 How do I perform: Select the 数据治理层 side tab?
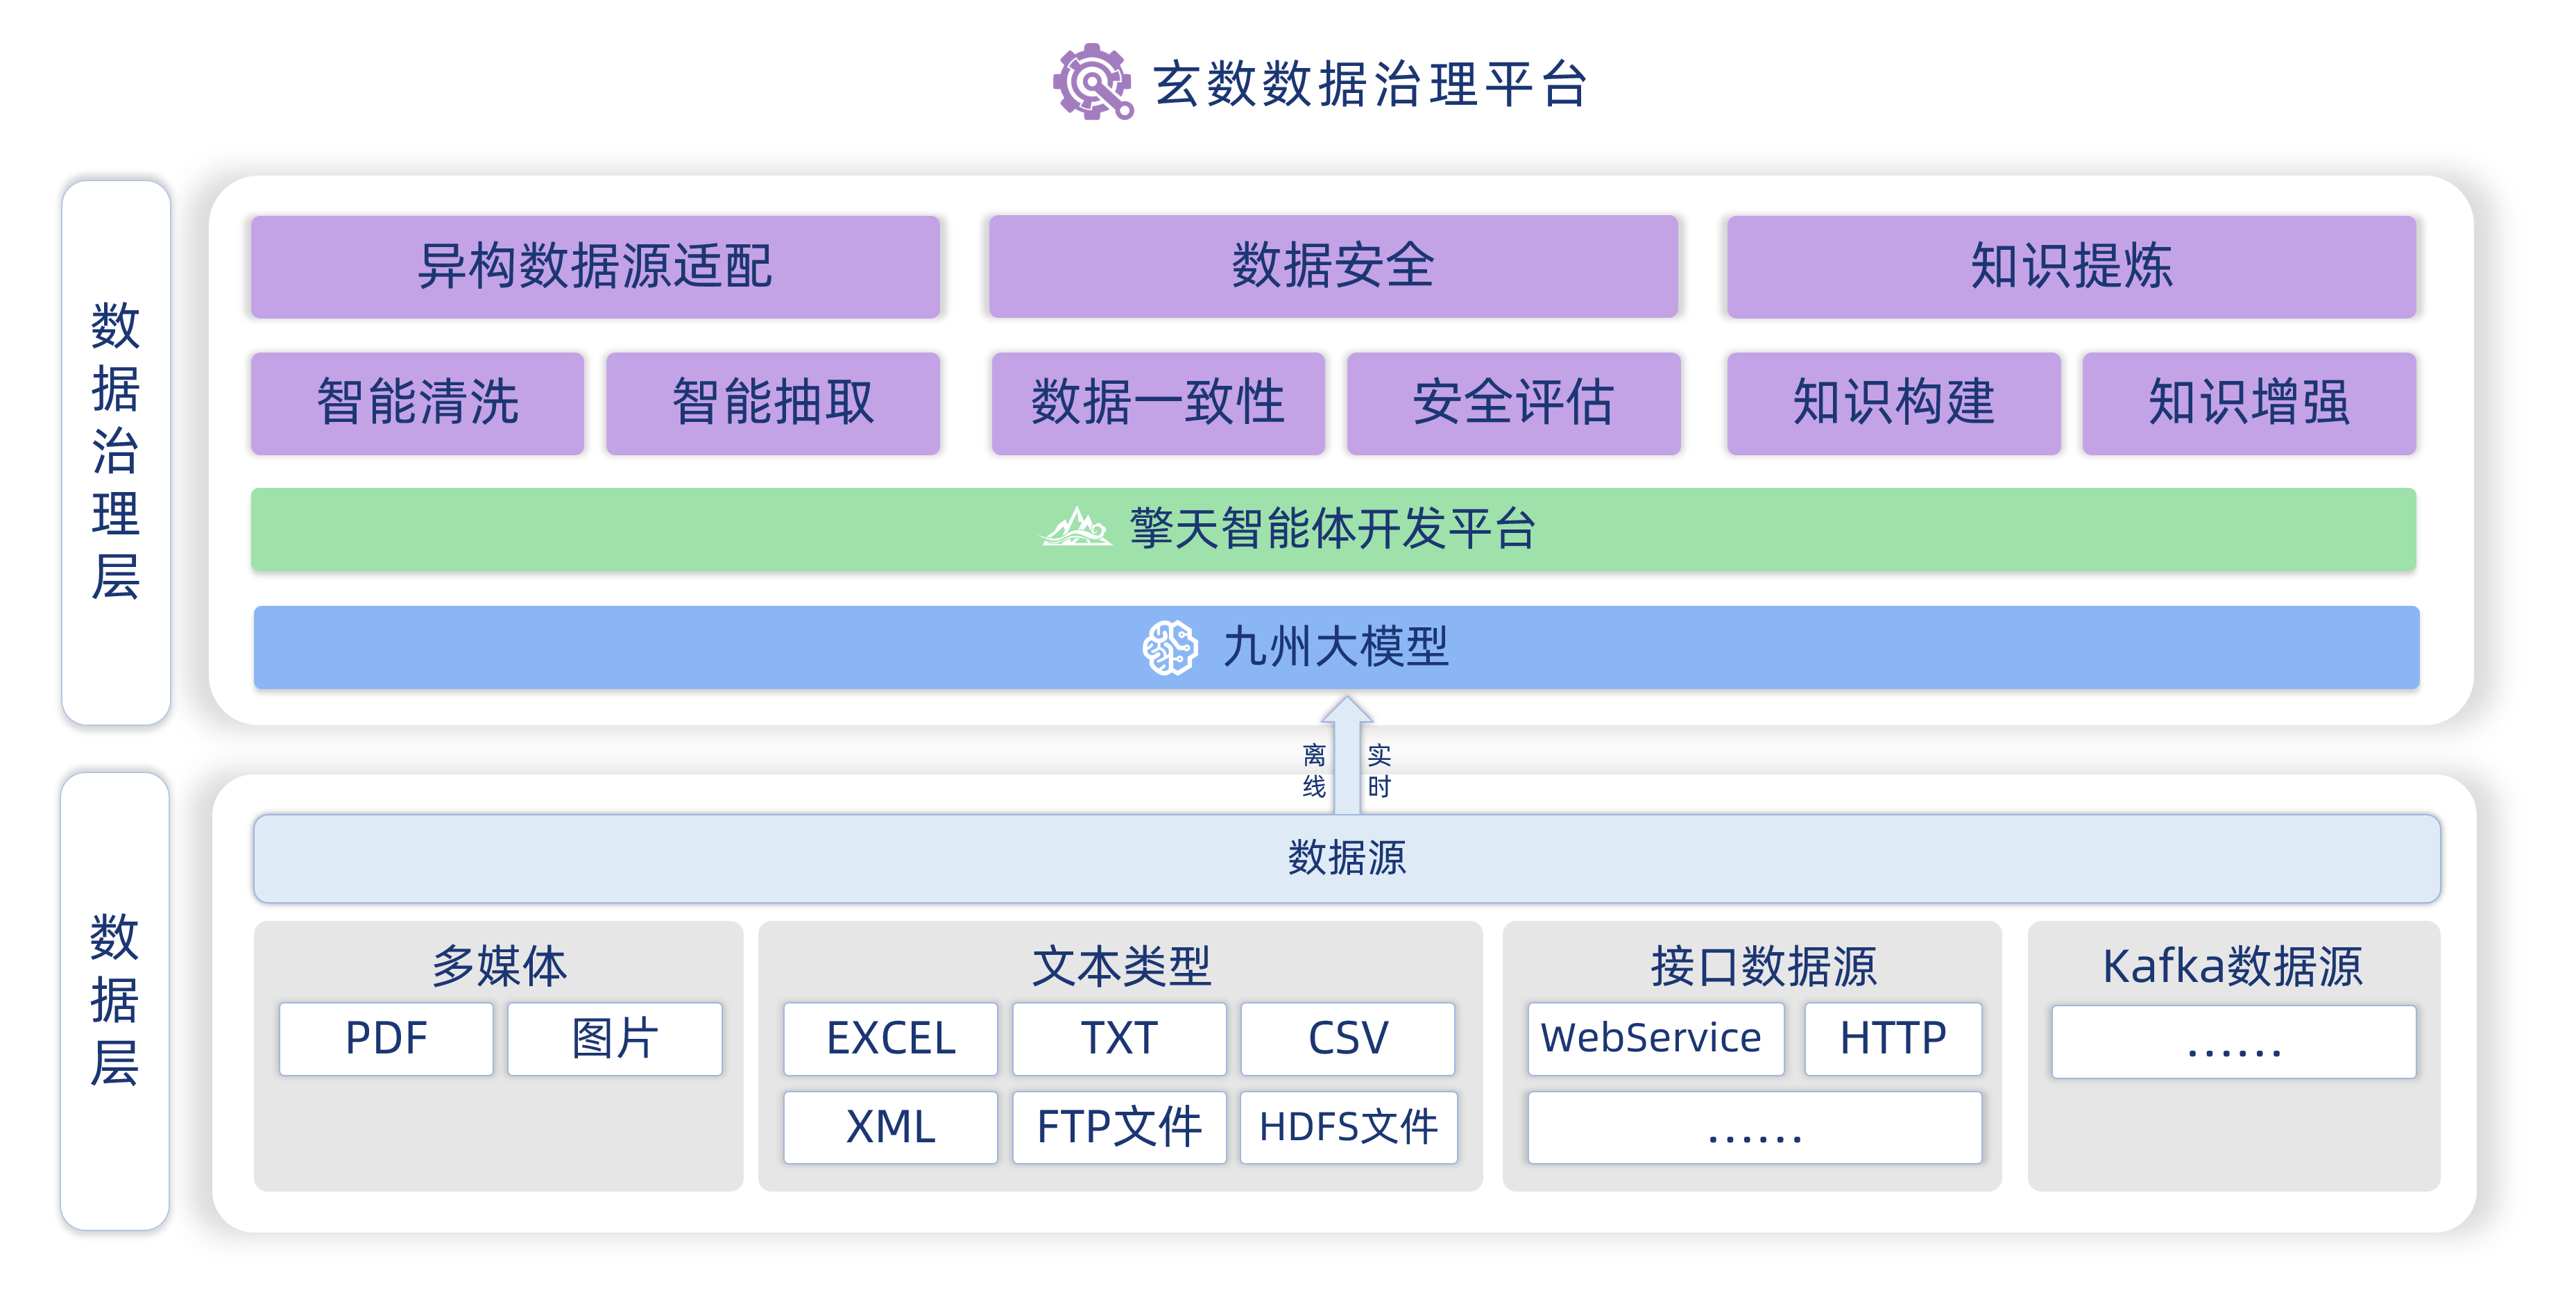(116, 452)
